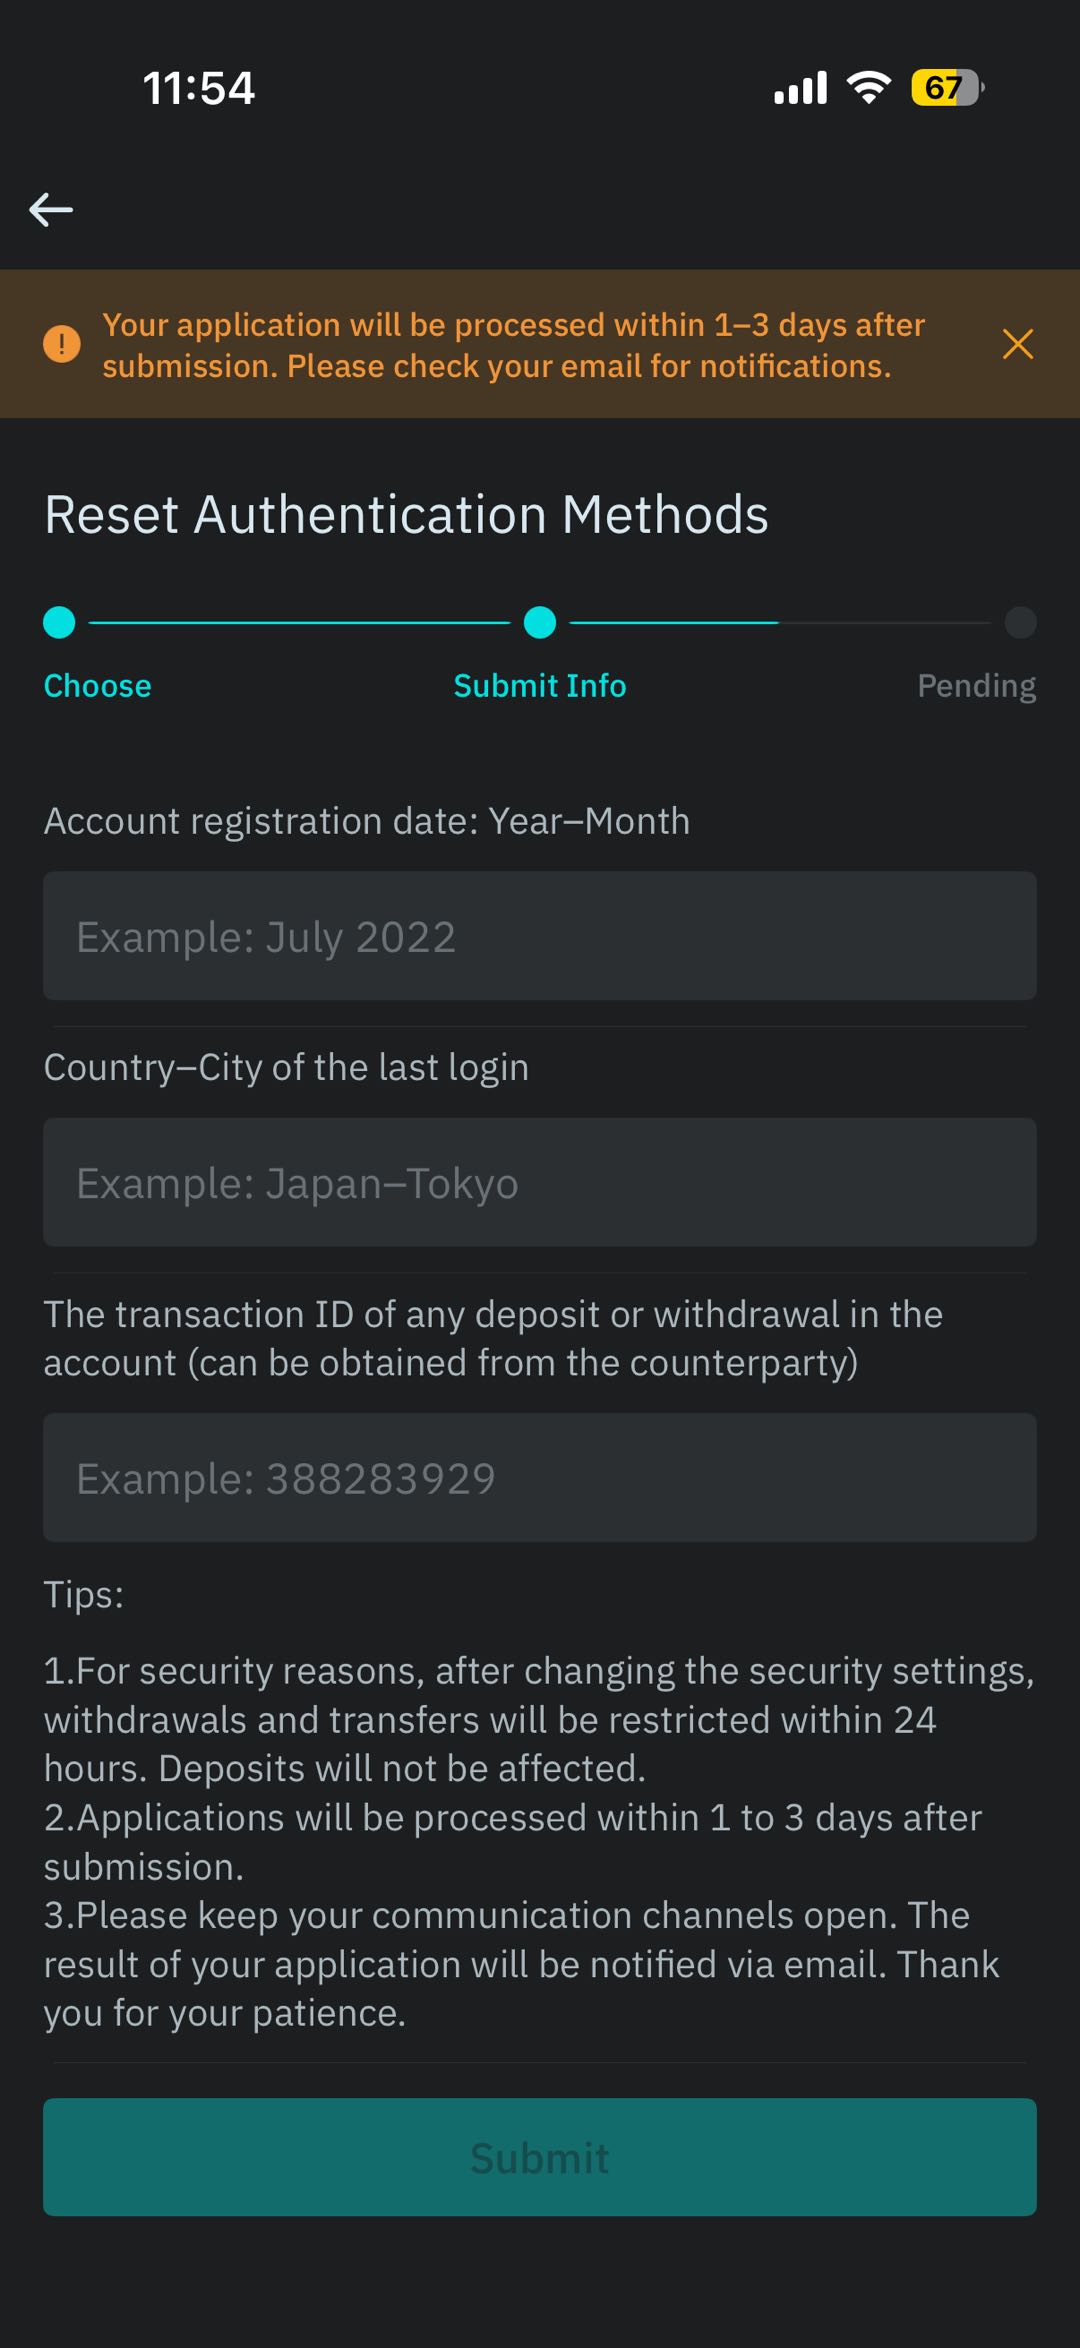Tap the progress line between Choose and Submit Info

(x=300, y=622)
